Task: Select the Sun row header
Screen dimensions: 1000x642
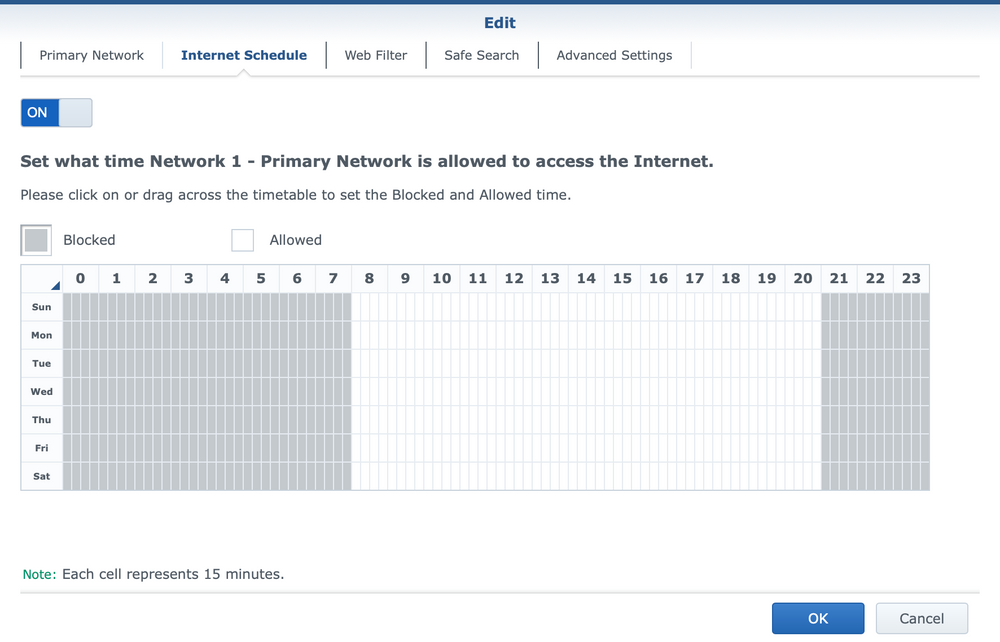Action: 41,307
